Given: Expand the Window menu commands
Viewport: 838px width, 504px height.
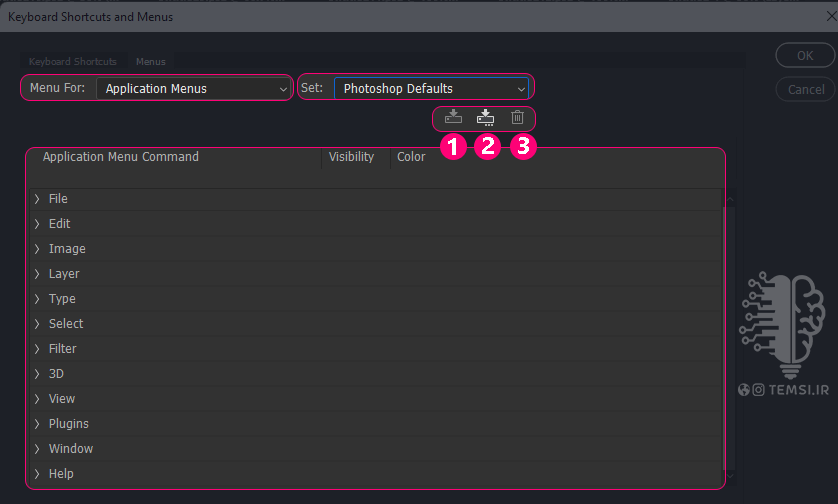Looking at the screenshot, I should 37,449.
